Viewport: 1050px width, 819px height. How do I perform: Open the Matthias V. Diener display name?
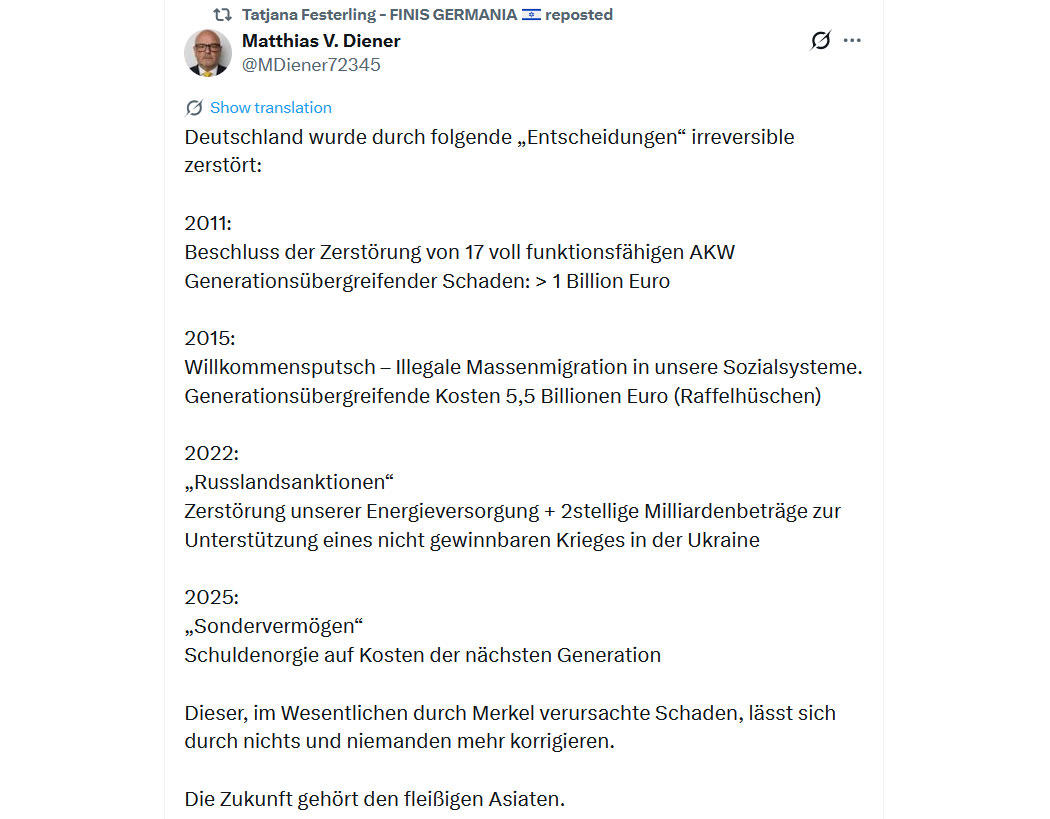point(321,41)
